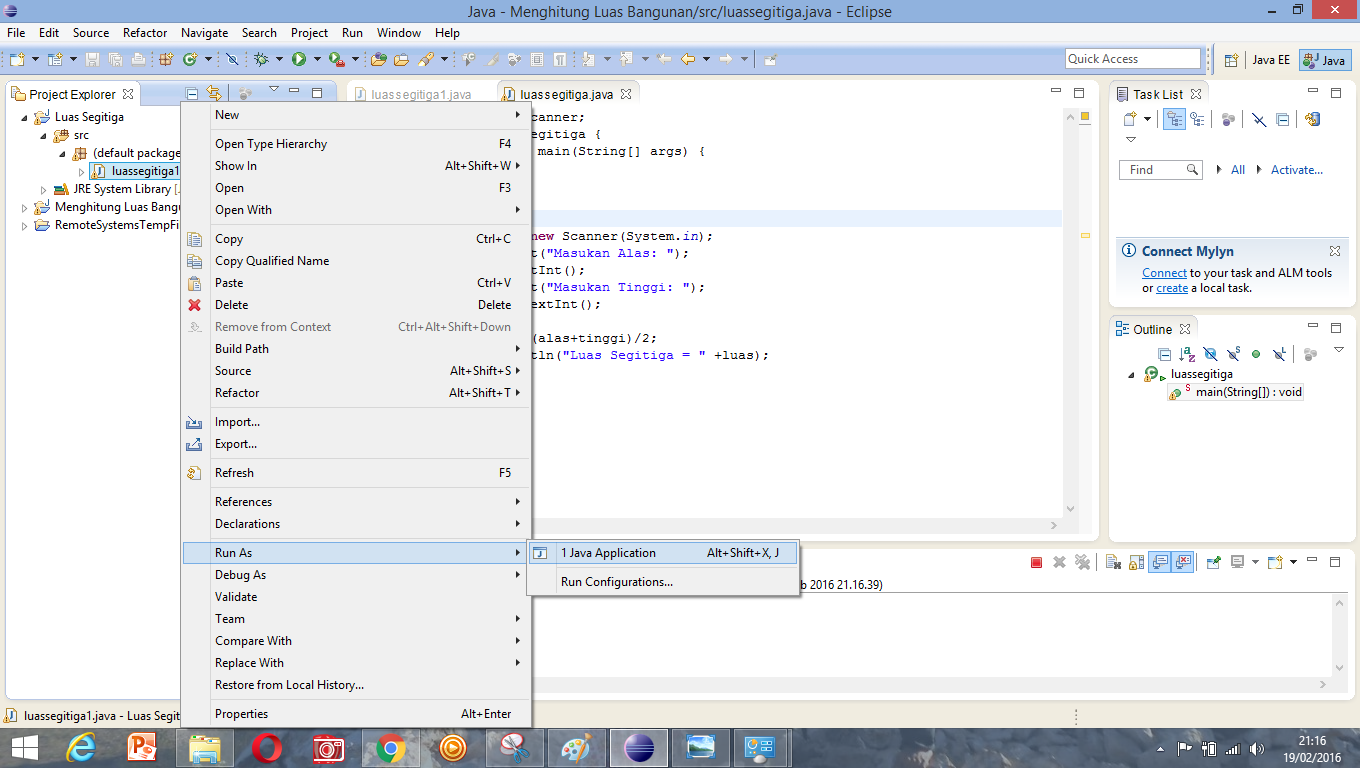
Task: Click the Quick Access search field
Action: click(x=1133, y=59)
